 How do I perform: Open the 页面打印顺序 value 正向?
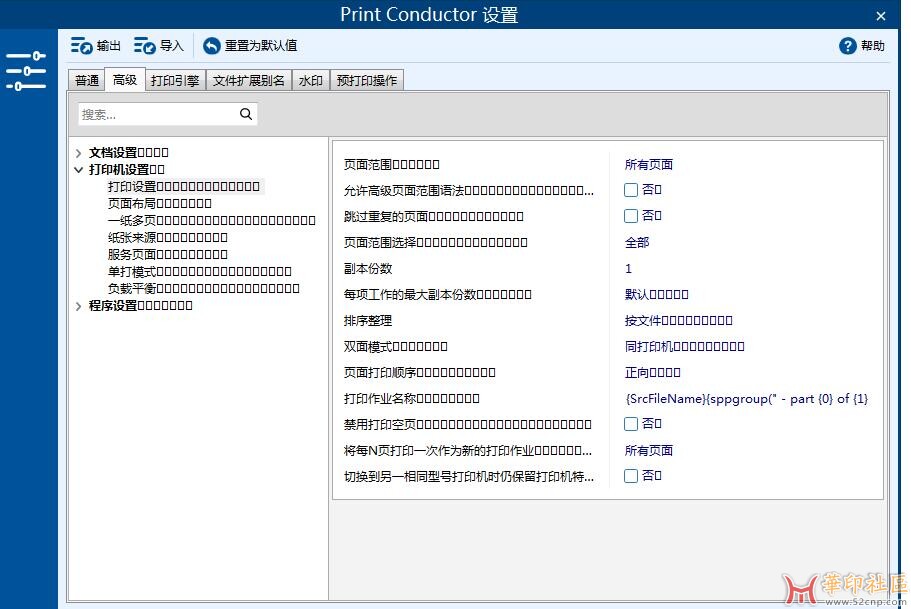click(x=652, y=372)
